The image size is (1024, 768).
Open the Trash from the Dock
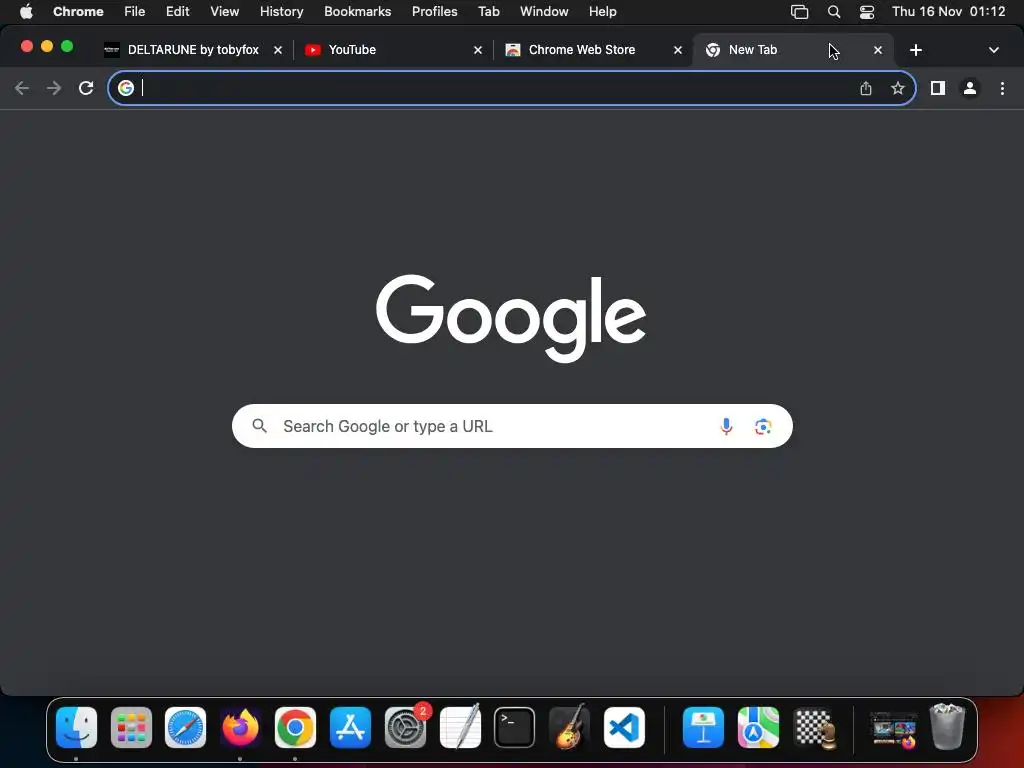[948, 727]
